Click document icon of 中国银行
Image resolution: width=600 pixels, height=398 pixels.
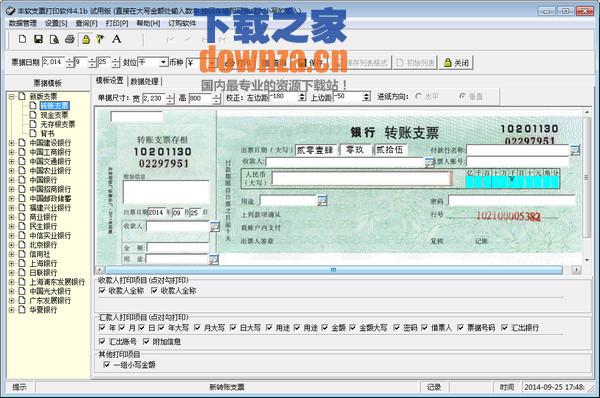(x=22, y=179)
